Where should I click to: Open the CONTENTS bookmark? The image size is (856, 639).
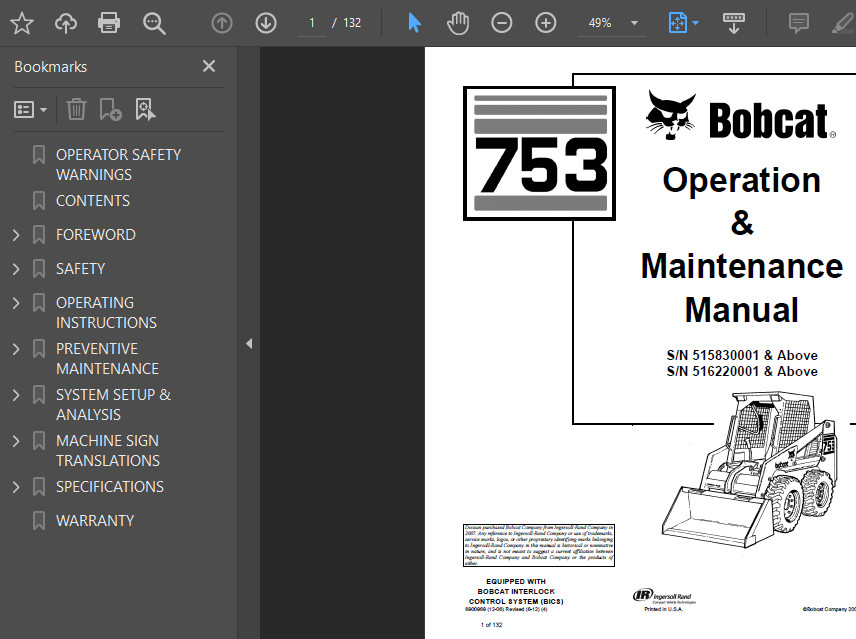click(93, 201)
